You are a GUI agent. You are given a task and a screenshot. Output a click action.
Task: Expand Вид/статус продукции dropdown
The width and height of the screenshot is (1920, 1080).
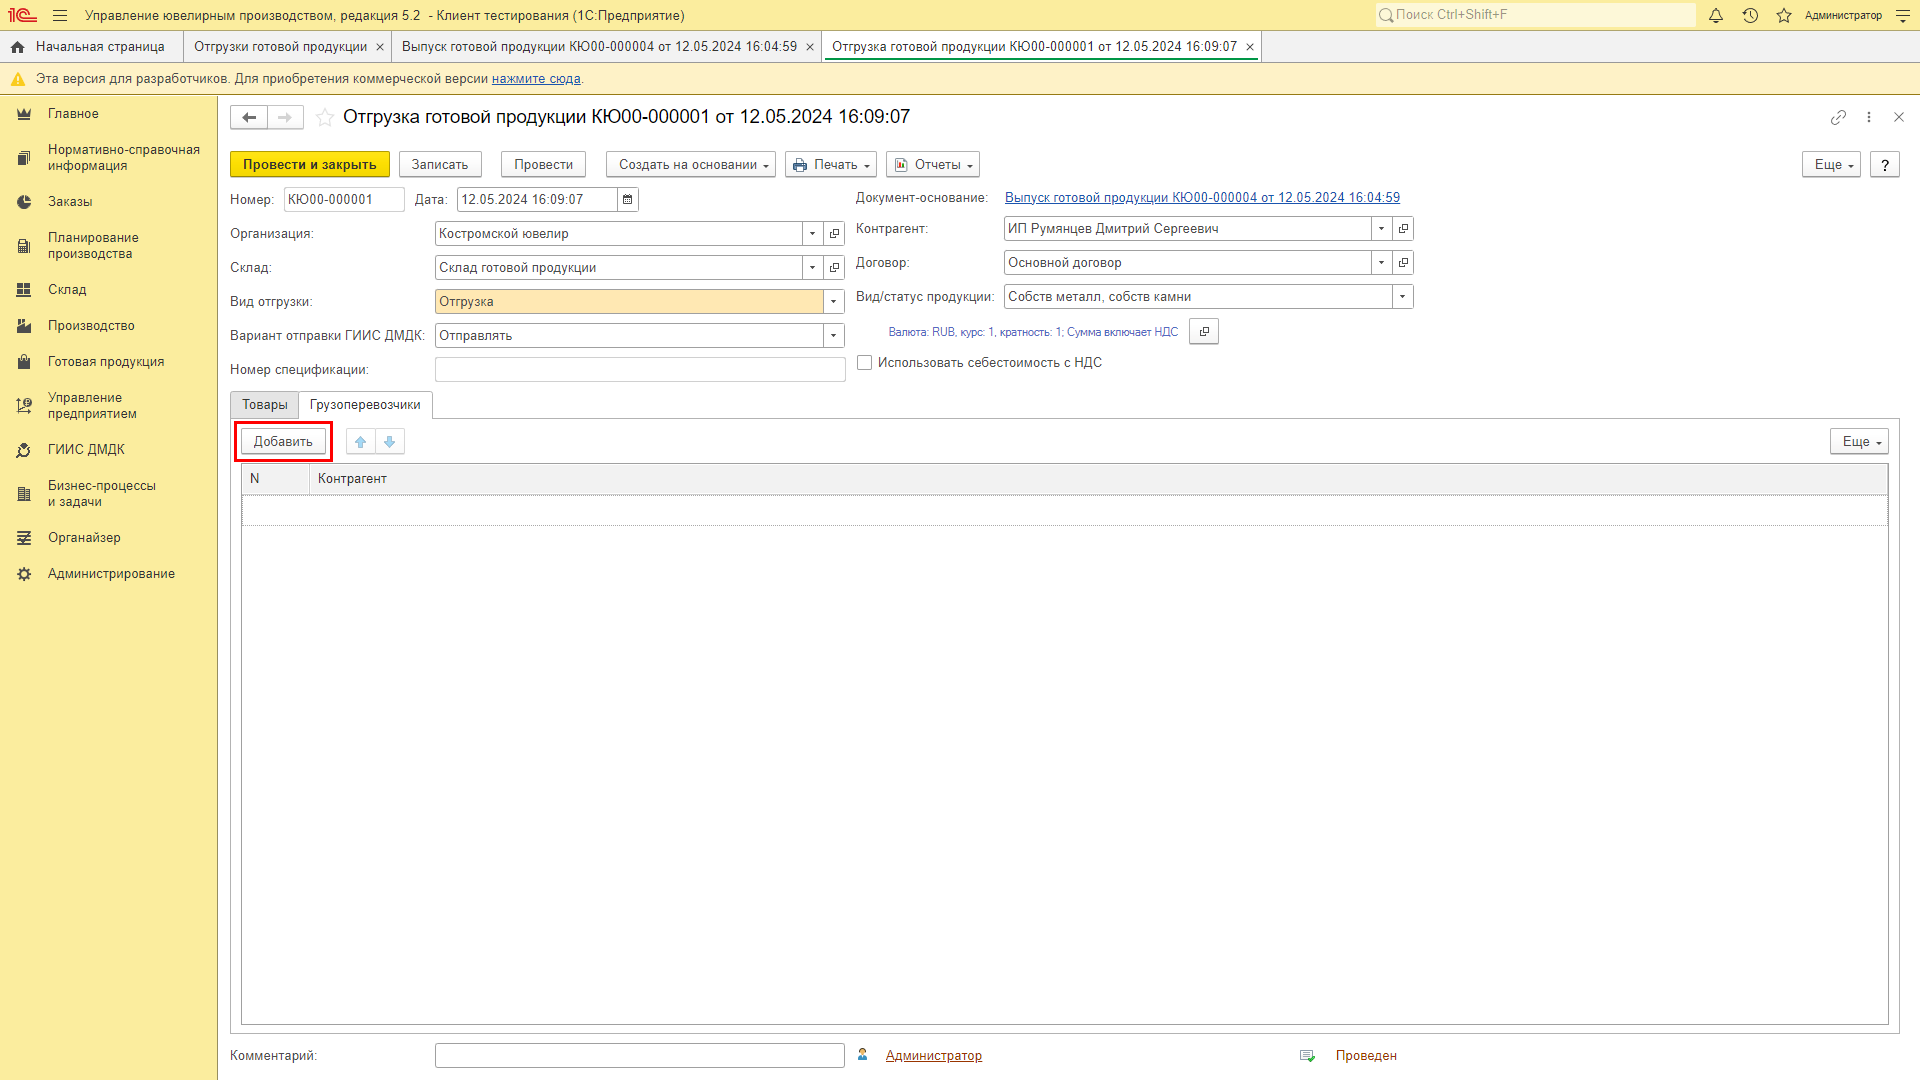[x=1403, y=297]
